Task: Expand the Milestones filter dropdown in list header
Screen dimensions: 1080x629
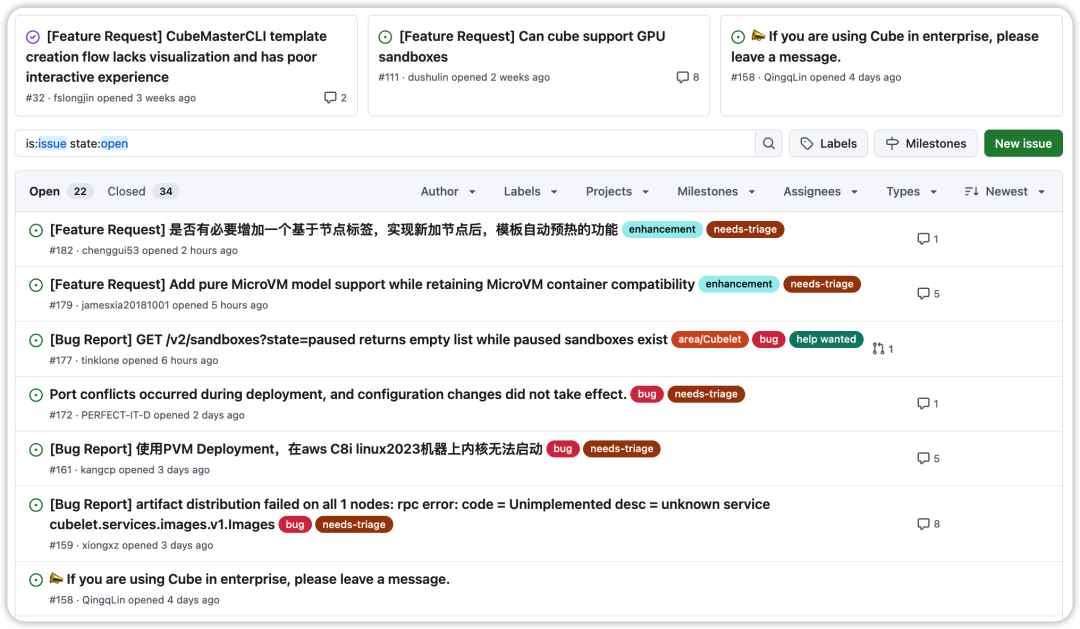Action: point(716,192)
